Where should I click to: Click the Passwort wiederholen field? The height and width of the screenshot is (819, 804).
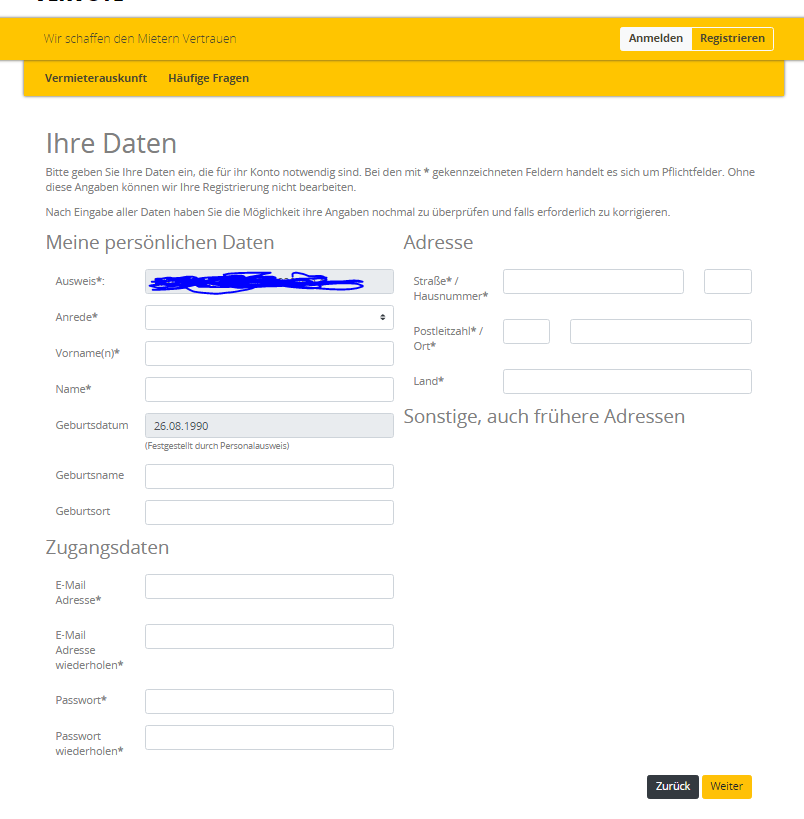269,737
